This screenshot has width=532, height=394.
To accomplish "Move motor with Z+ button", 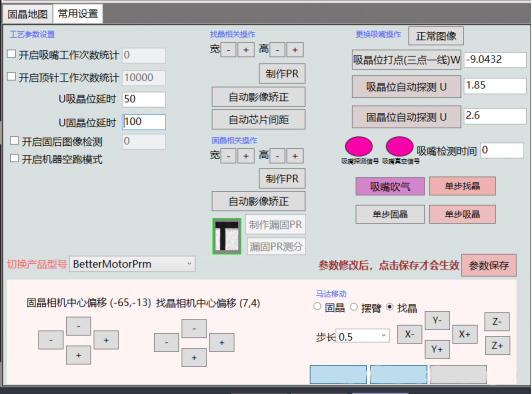I will [497, 345].
